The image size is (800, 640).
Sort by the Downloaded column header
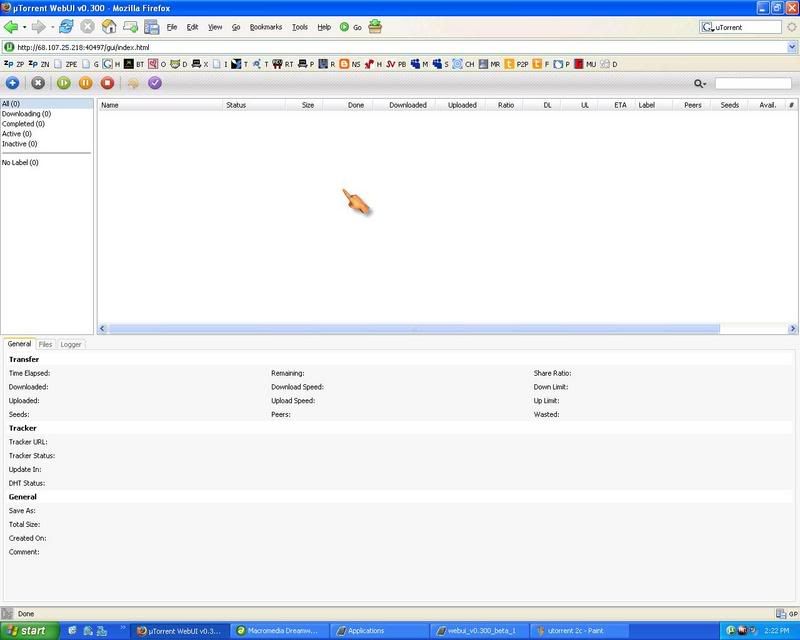pyautogui.click(x=403, y=105)
